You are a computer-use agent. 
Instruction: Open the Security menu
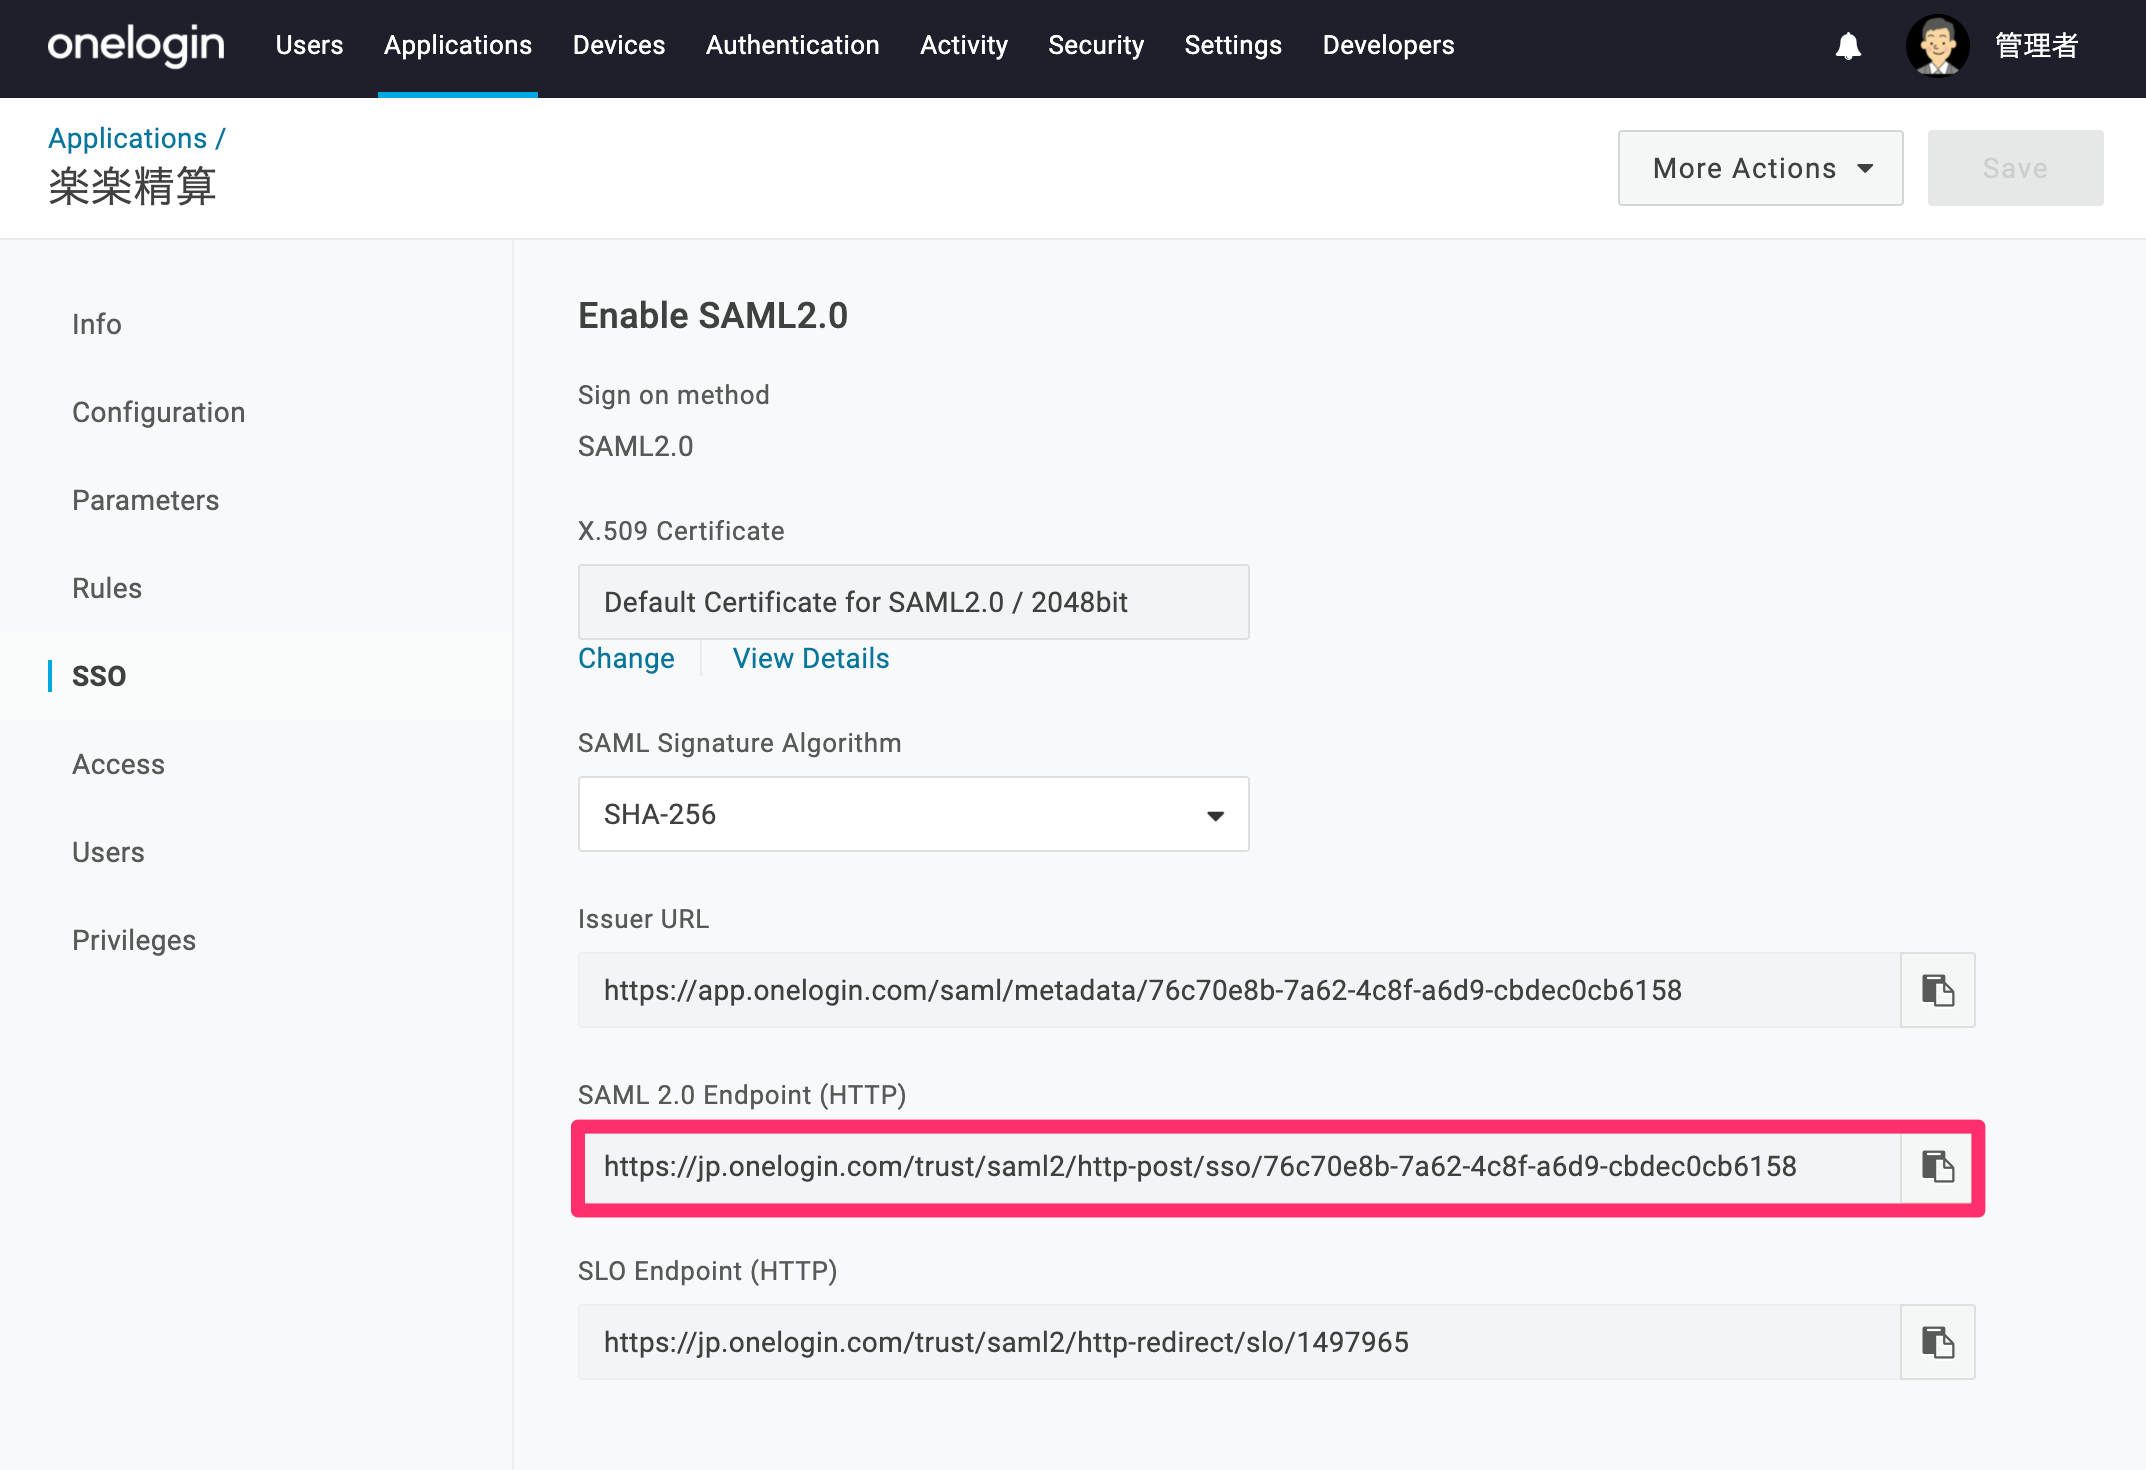click(1096, 45)
